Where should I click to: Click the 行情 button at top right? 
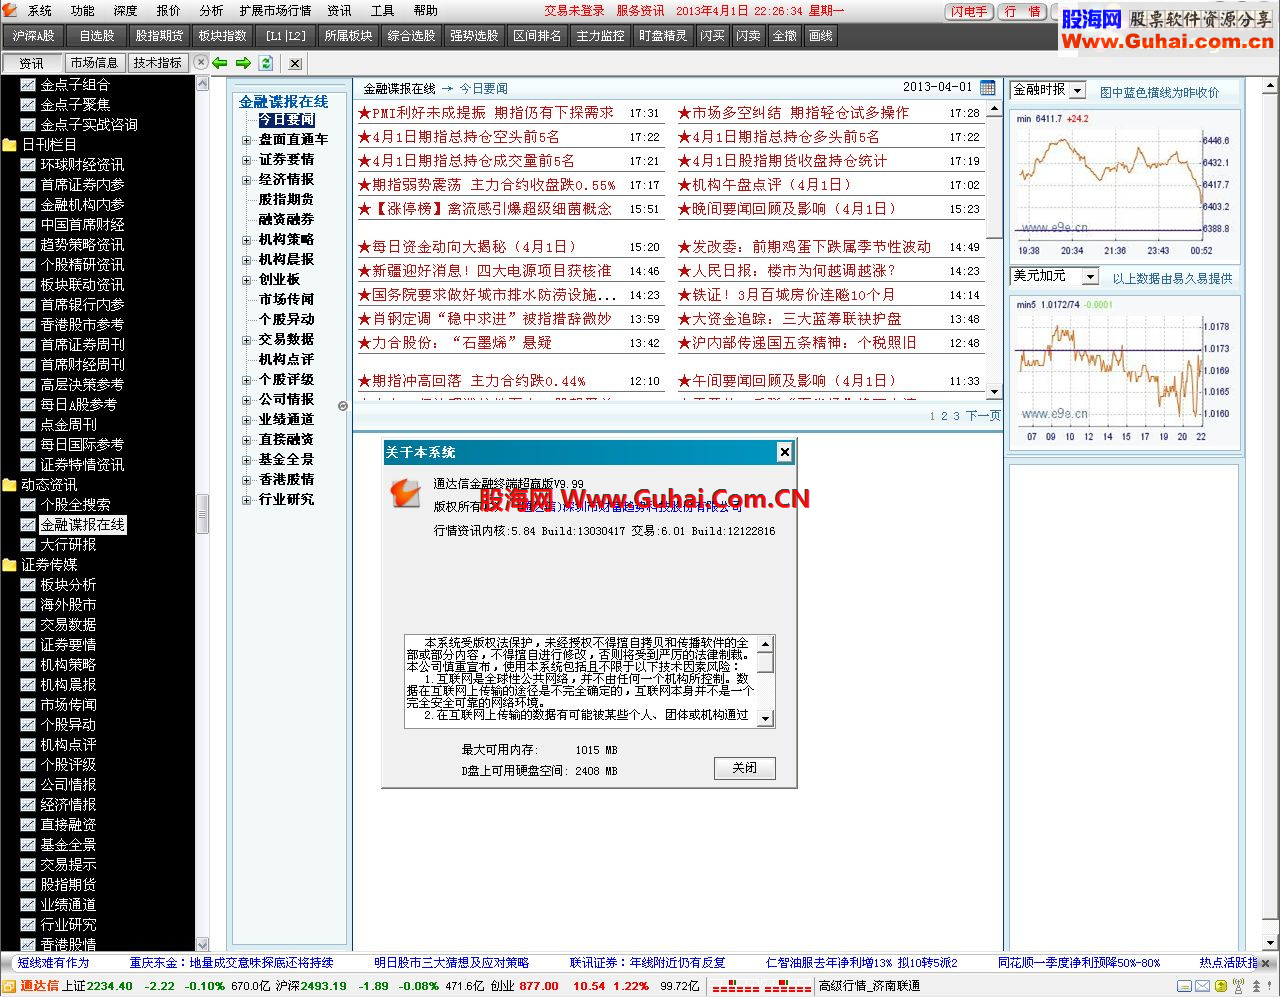(1022, 11)
